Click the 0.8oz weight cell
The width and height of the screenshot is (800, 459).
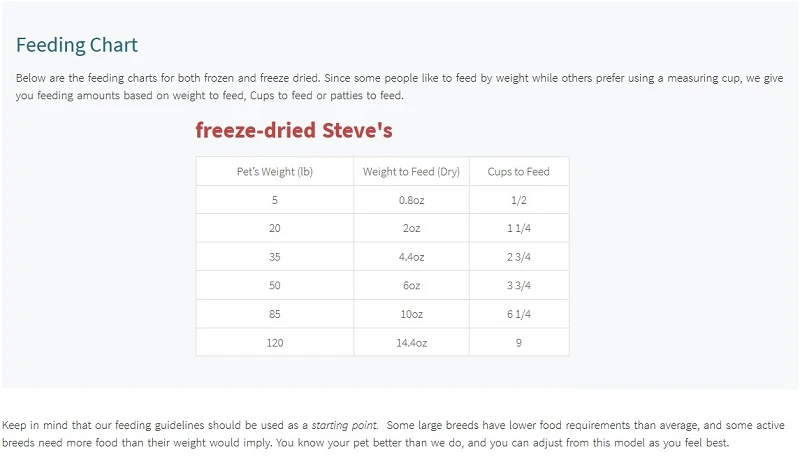[411, 200]
